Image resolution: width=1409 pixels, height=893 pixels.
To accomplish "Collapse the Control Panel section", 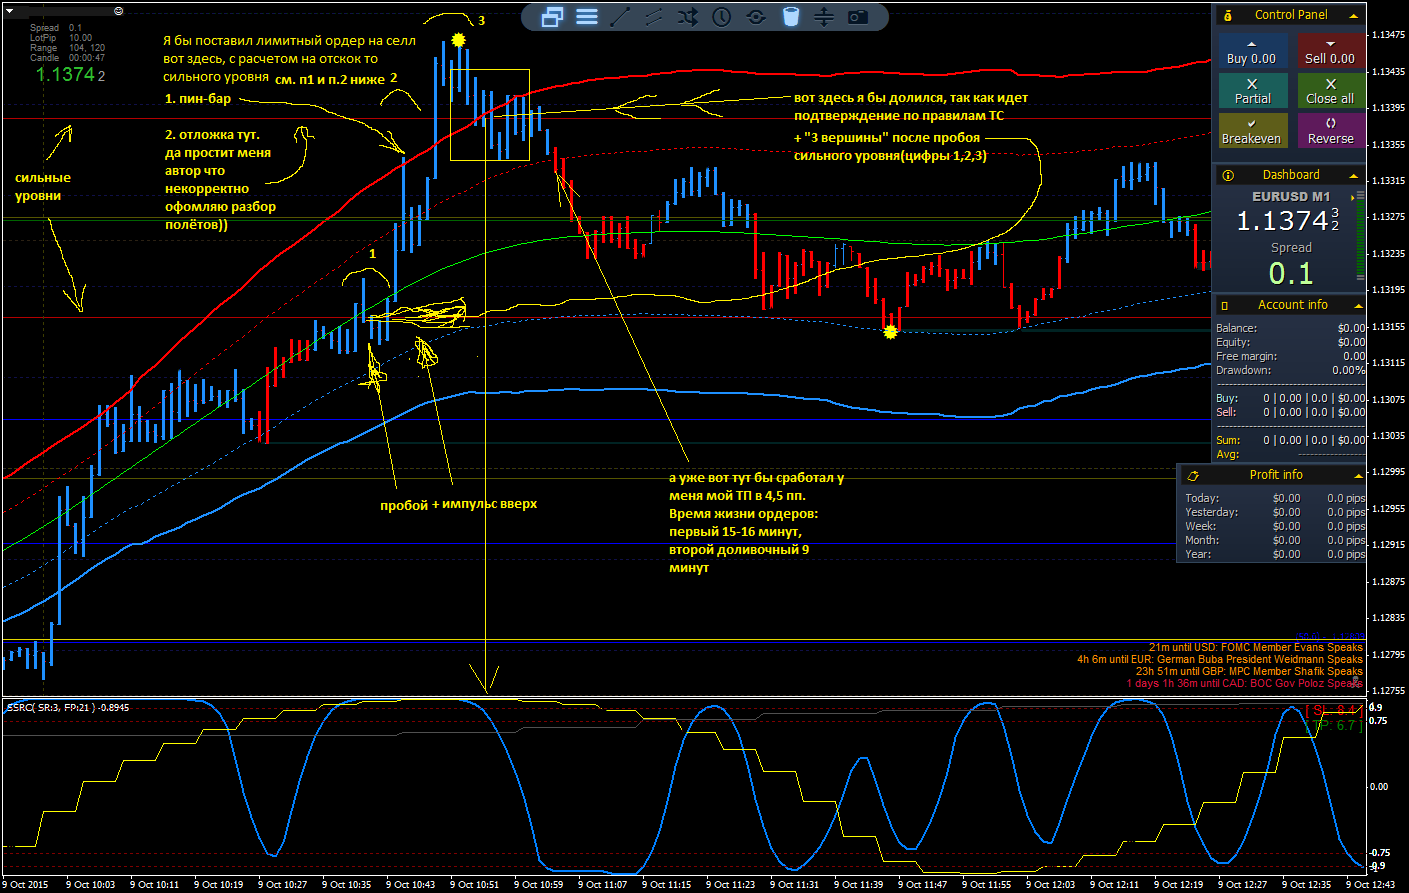I will point(1354,16).
